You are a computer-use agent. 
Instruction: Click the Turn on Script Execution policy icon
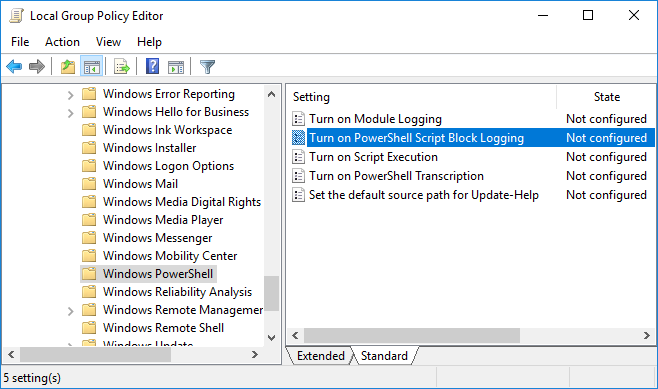pyautogui.click(x=298, y=157)
